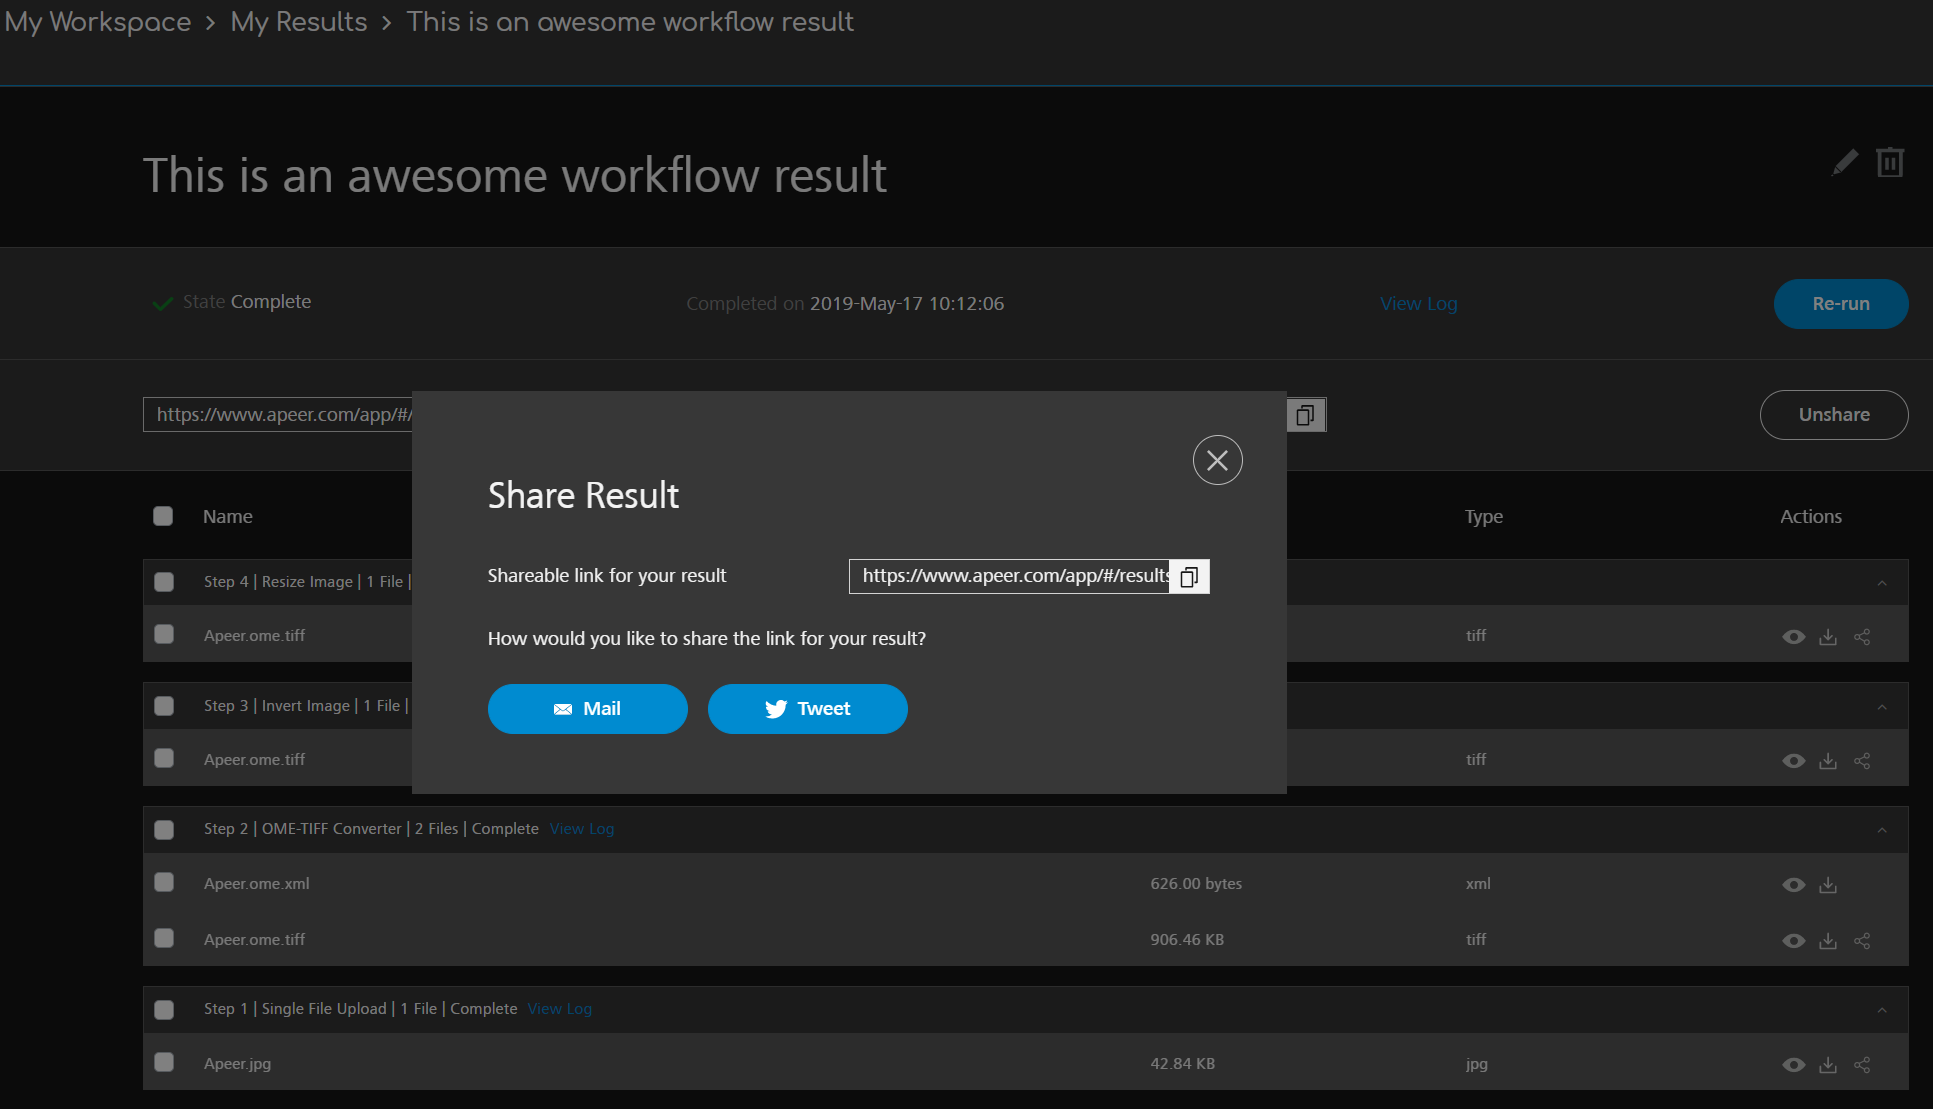Click the pencil edit title icon
Image resolution: width=1933 pixels, height=1109 pixels.
[x=1844, y=163]
